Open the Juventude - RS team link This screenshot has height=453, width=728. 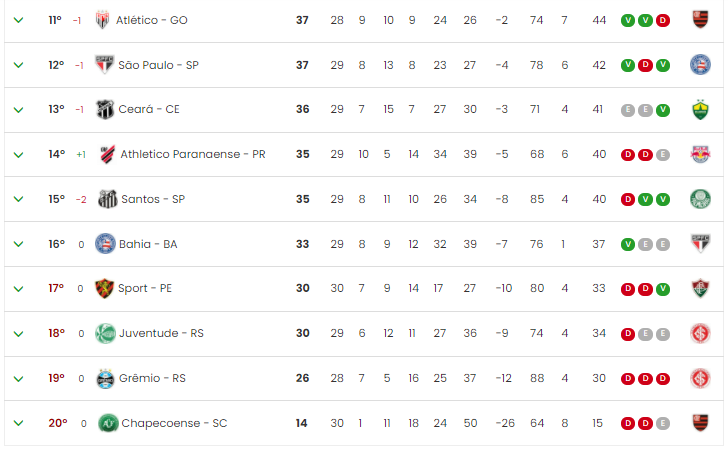coord(161,333)
